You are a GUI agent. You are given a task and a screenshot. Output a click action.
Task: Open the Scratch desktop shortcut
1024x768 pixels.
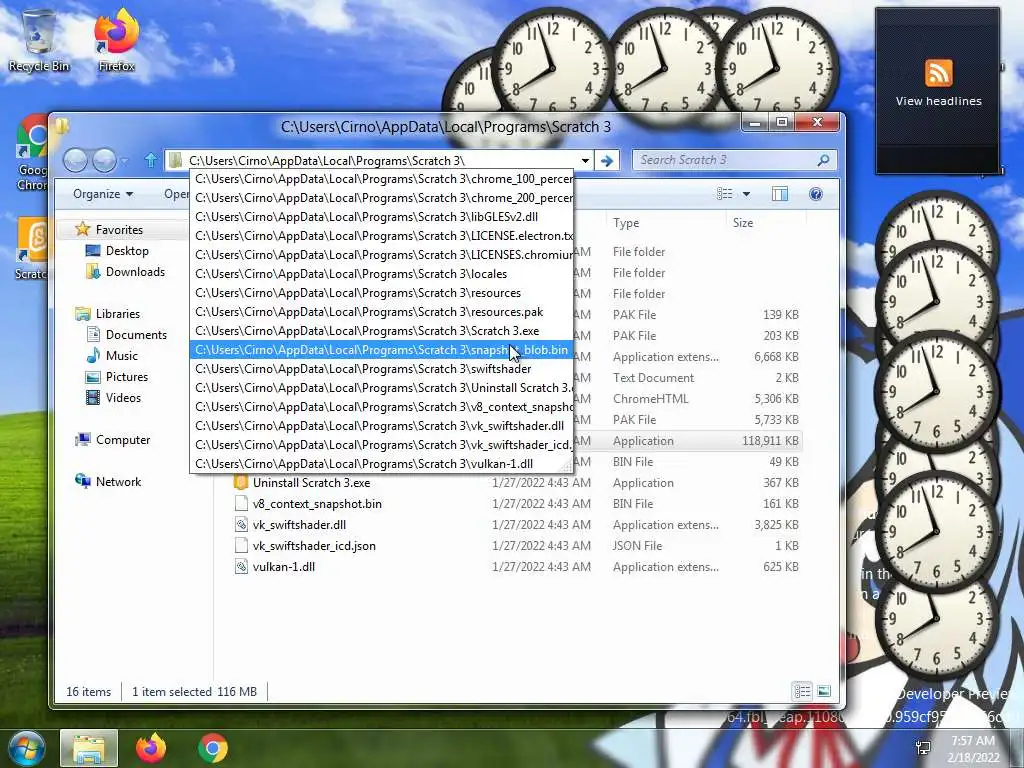pos(31,249)
